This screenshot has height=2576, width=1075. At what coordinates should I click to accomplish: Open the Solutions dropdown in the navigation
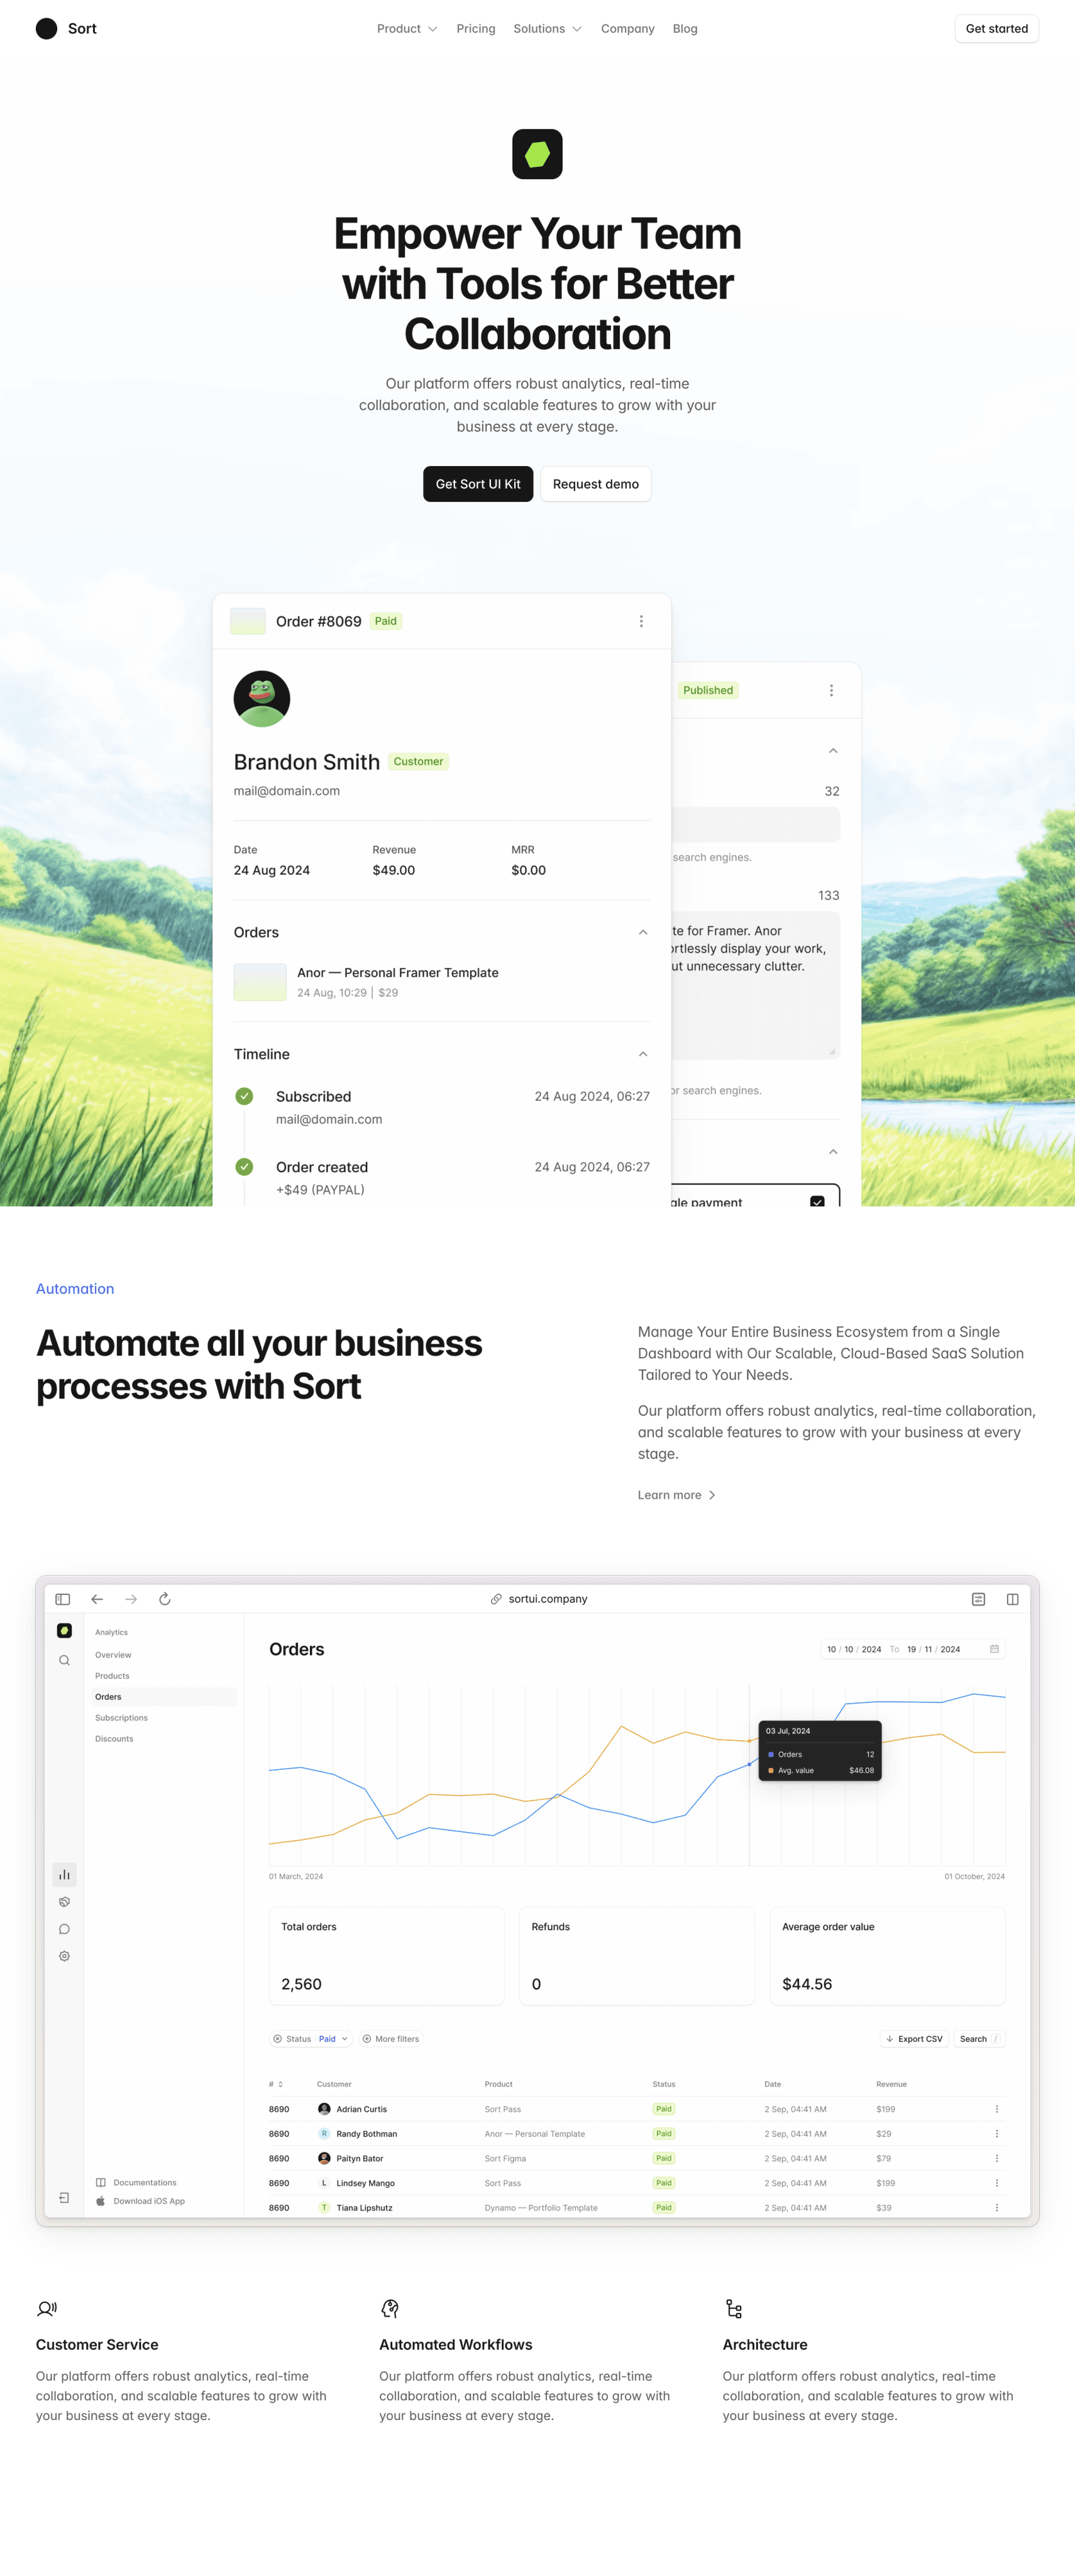[547, 28]
